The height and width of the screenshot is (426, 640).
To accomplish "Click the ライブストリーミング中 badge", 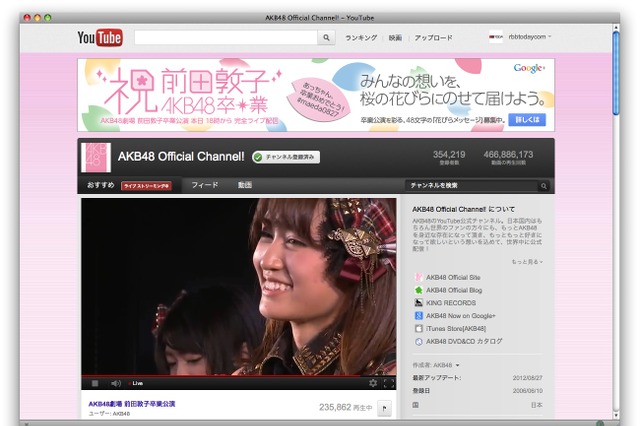I will point(146,186).
